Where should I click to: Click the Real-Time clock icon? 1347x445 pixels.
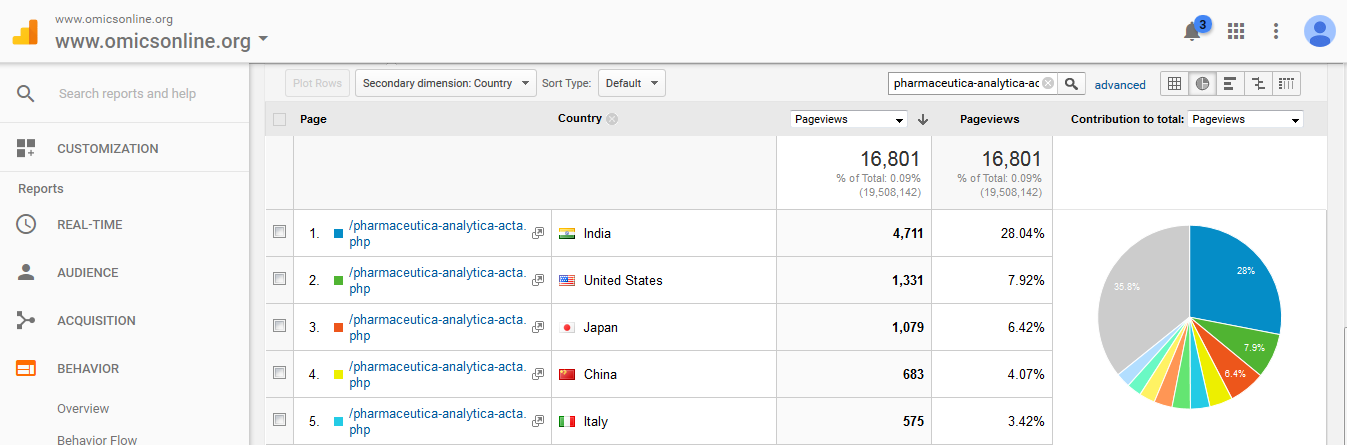26,224
